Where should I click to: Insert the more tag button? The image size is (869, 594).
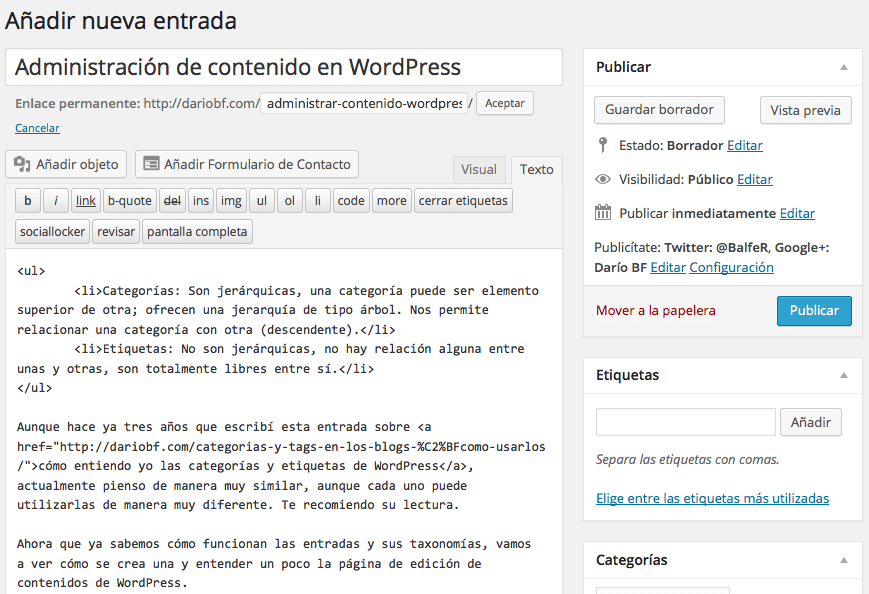click(392, 201)
